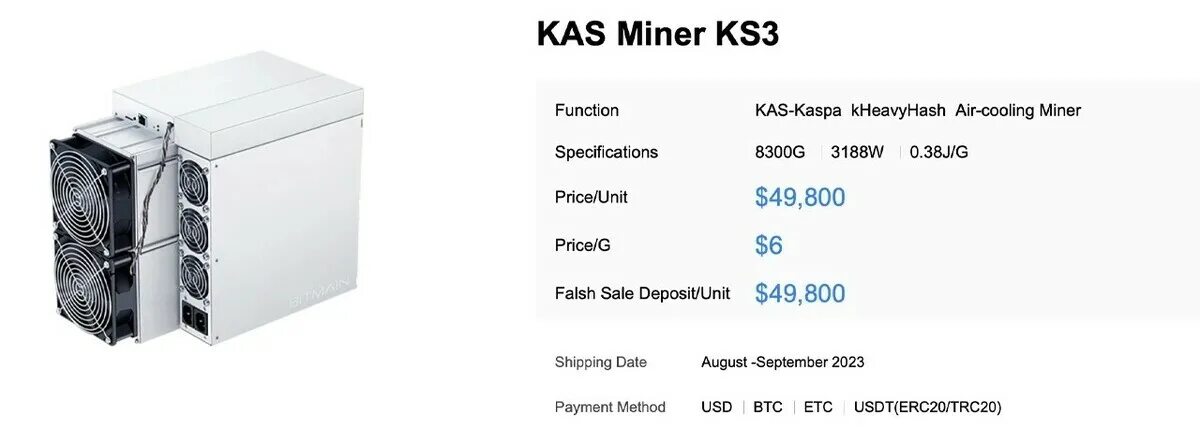Select the USD payment method
The width and height of the screenshot is (1200, 445).
(x=717, y=407)
